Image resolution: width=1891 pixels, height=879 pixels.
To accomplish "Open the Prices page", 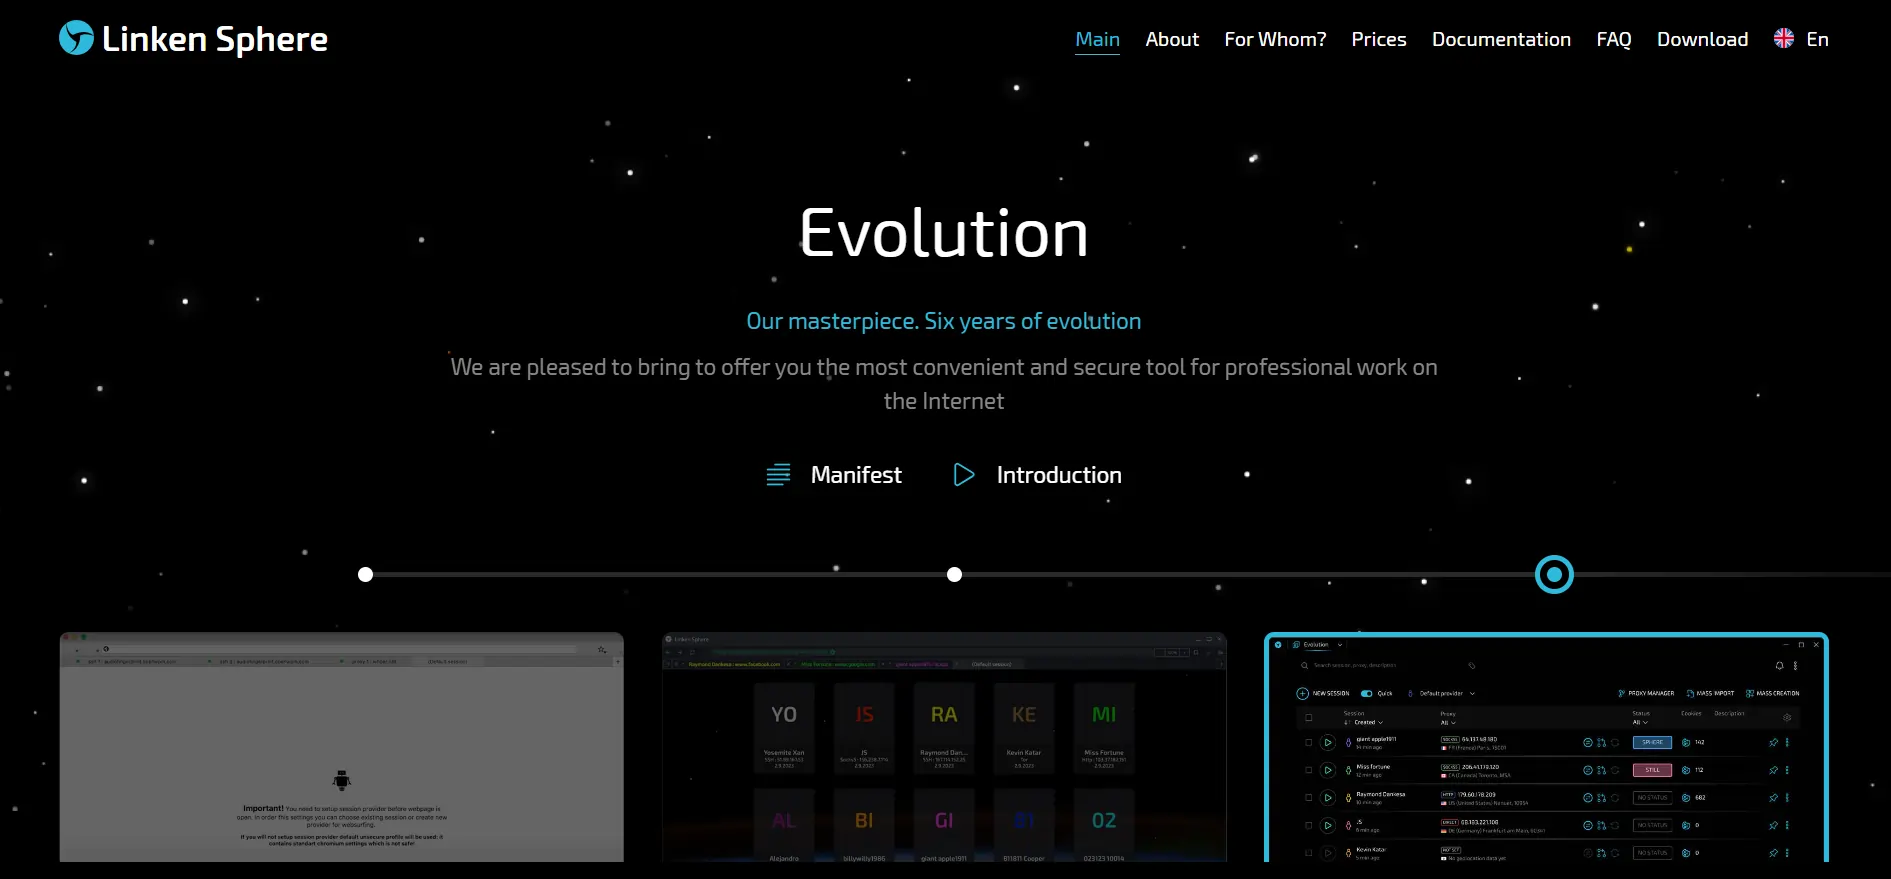I will tap(1379, 39).
